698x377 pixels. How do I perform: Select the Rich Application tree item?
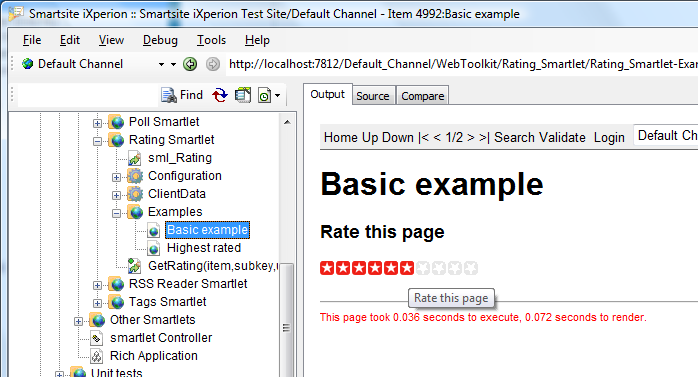point(154,356)
